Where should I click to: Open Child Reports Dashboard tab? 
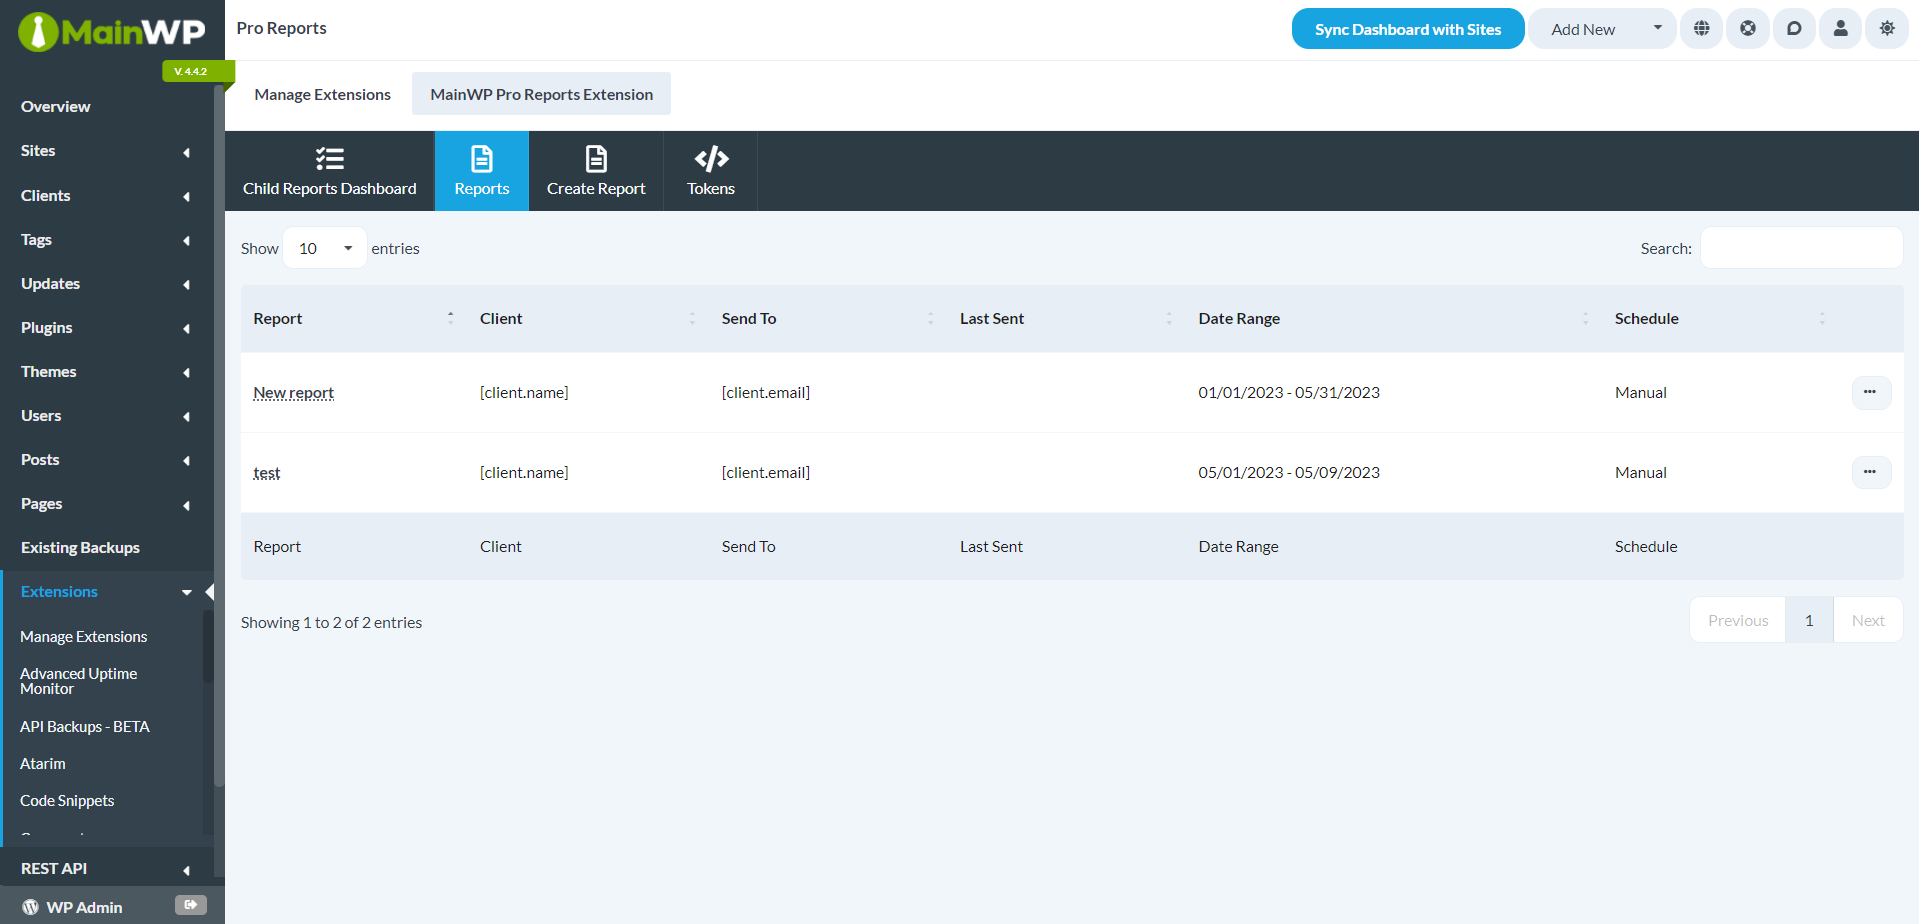[x=330, y=171]
